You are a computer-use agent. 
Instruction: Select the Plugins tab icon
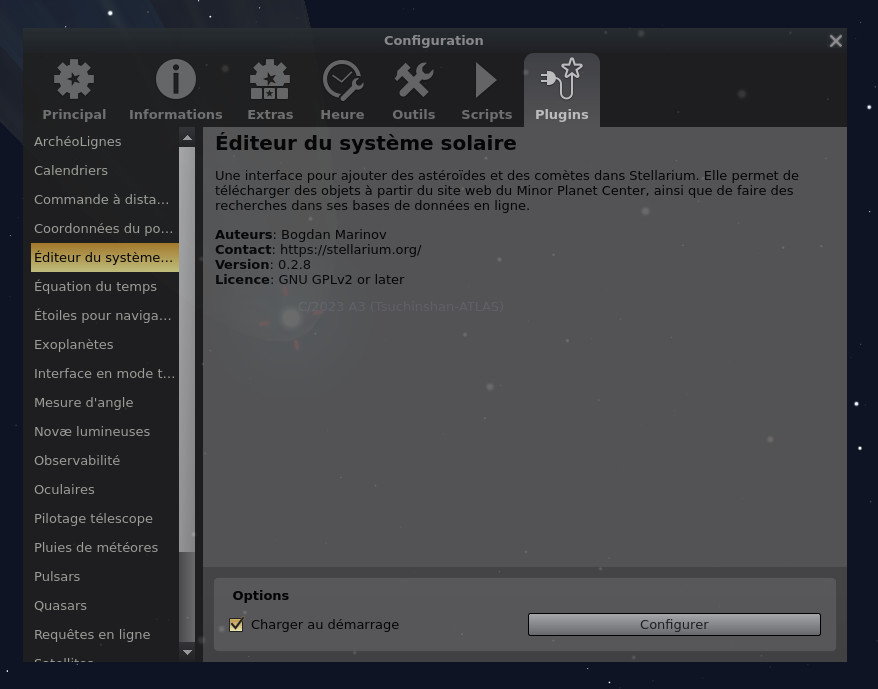click(x=562, y=79)
